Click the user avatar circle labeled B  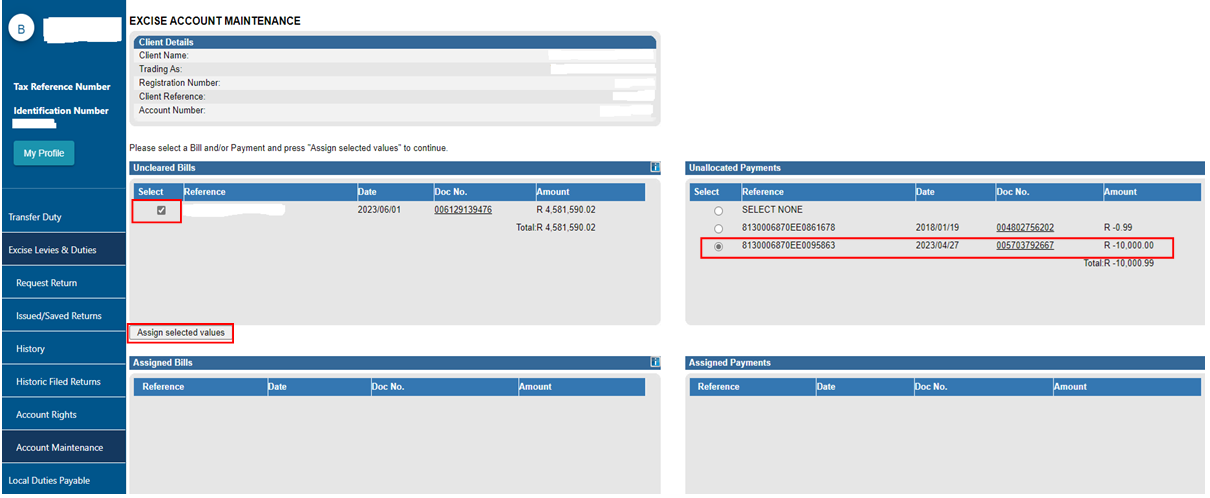coord(22,29)
